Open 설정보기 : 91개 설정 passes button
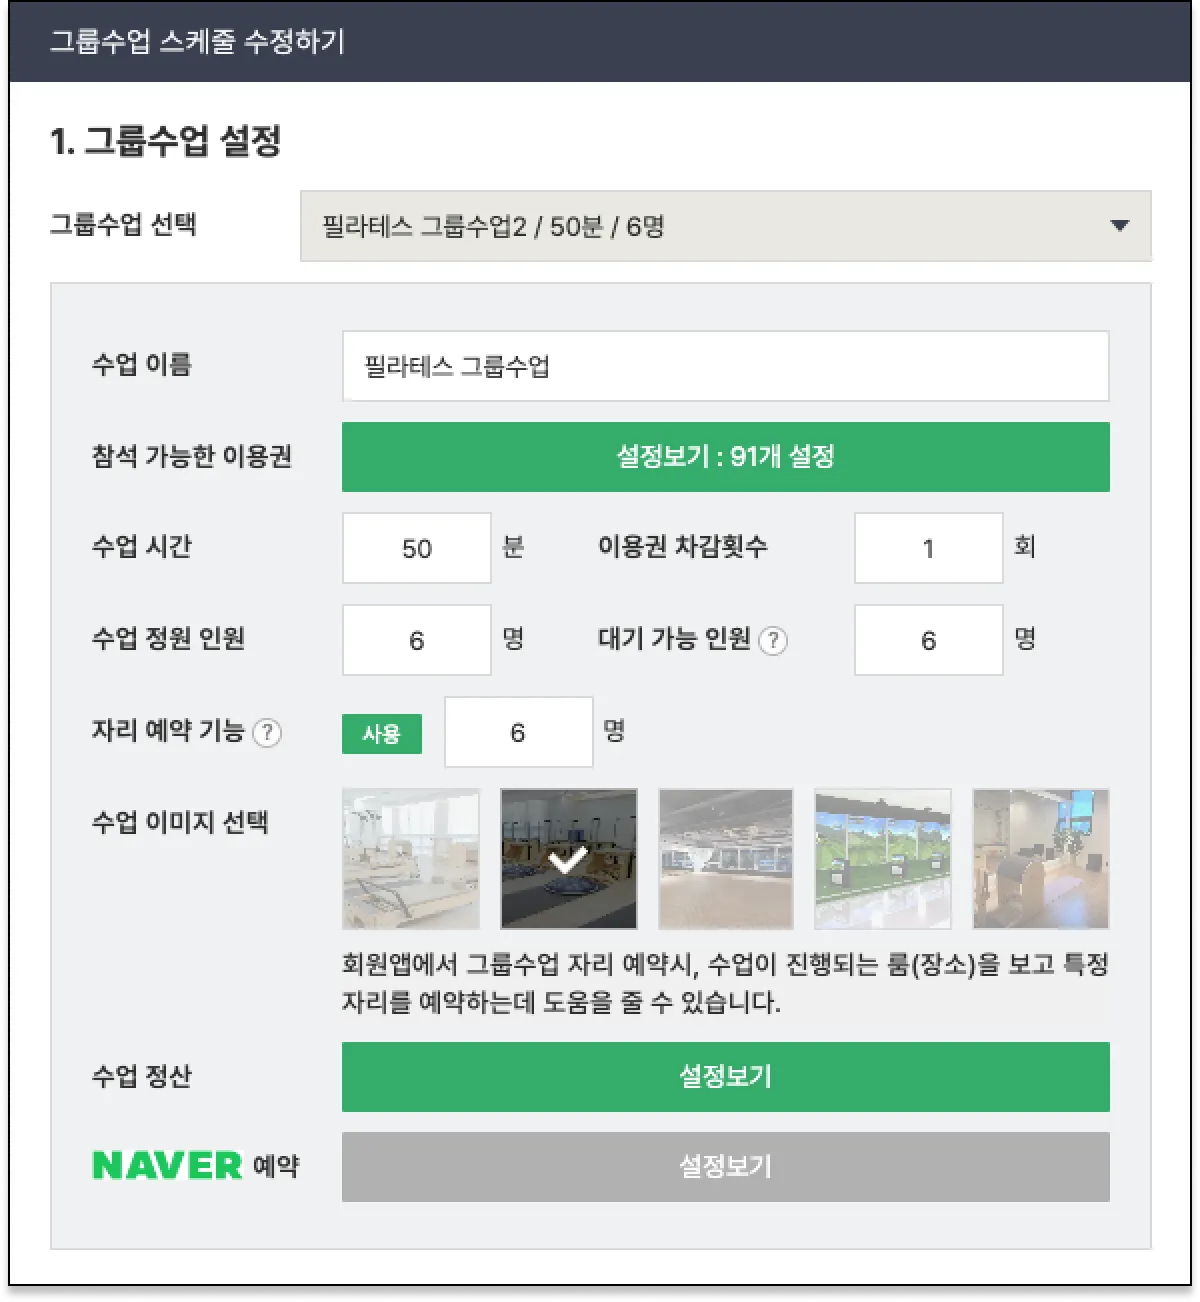The height and width of the screenshot is (1302, 1200). pos(726,457)
